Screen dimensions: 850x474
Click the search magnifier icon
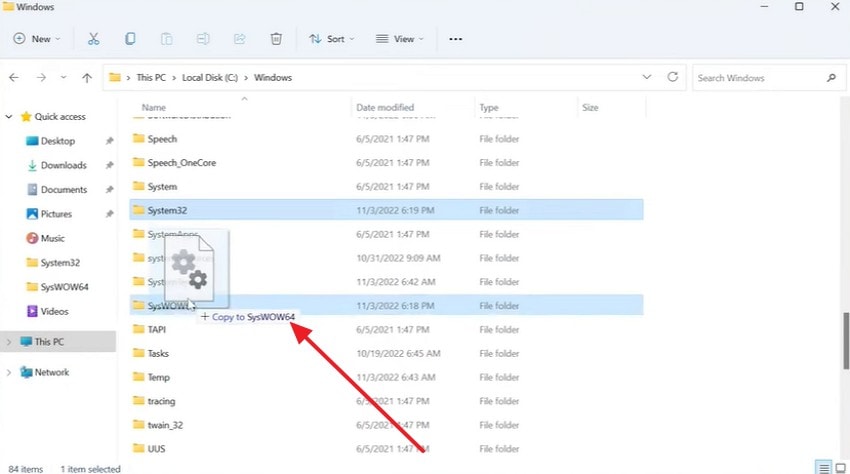coord(832,78)
